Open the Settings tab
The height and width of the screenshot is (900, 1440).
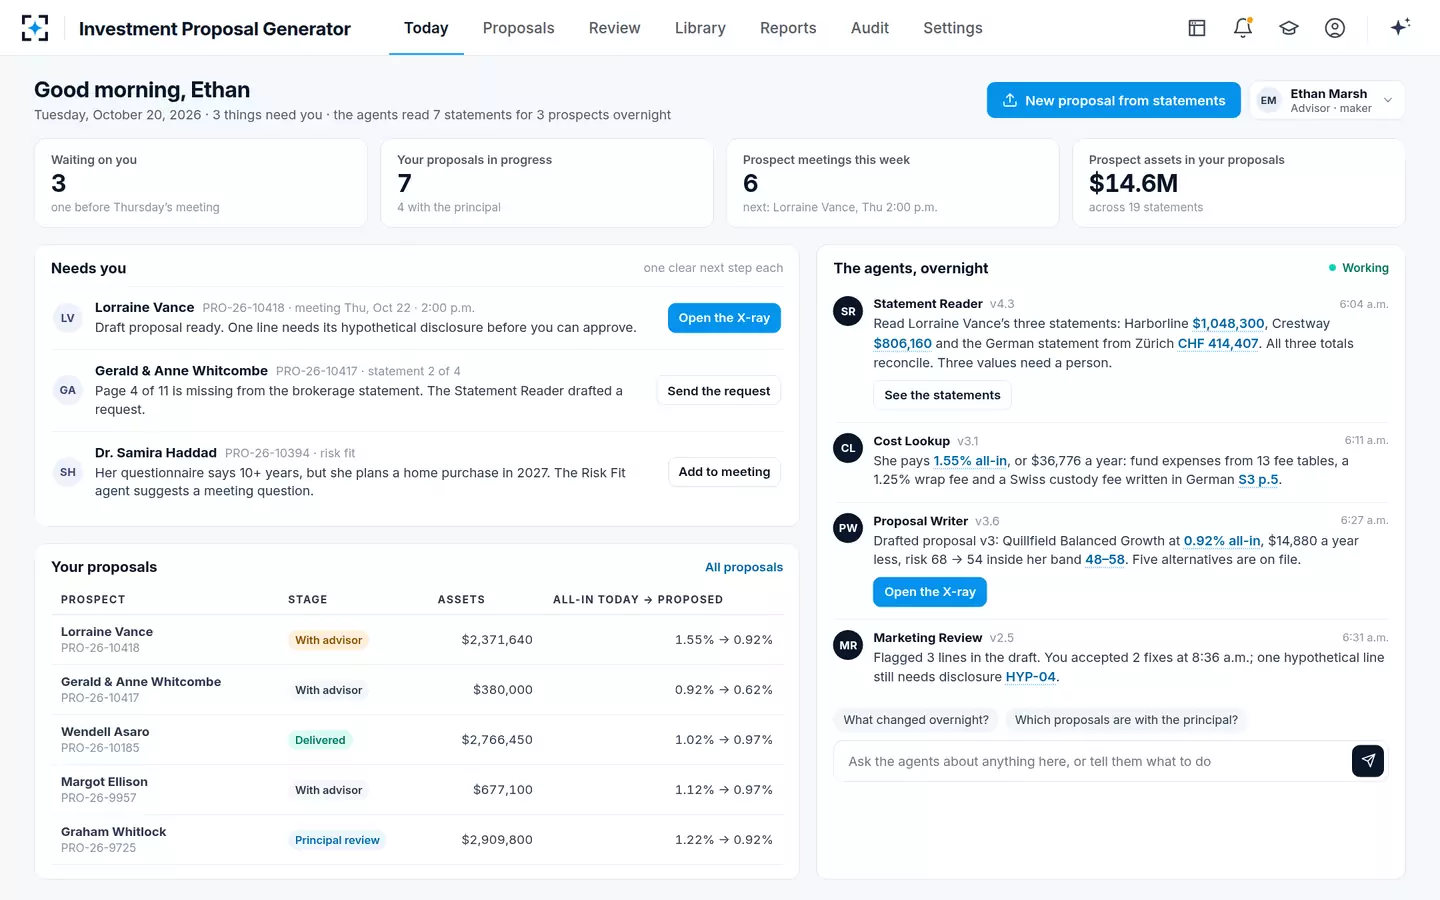tap(953, 28)
